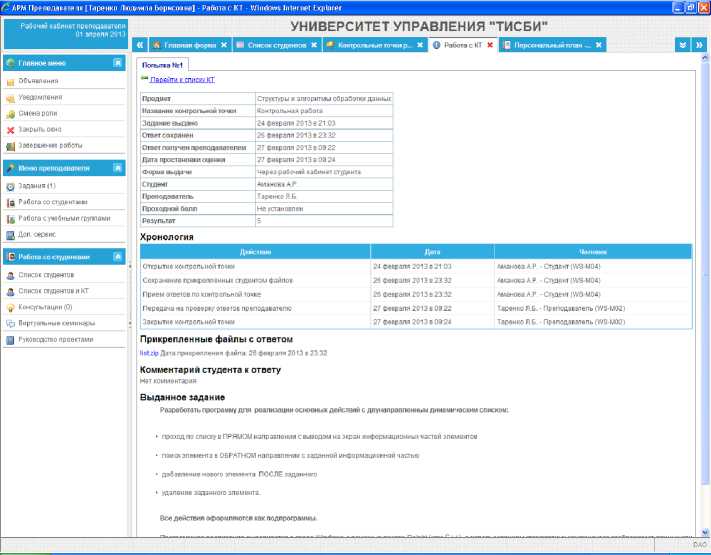
Task: Open Доп. сервис menu entry
Action: point(37,234)
